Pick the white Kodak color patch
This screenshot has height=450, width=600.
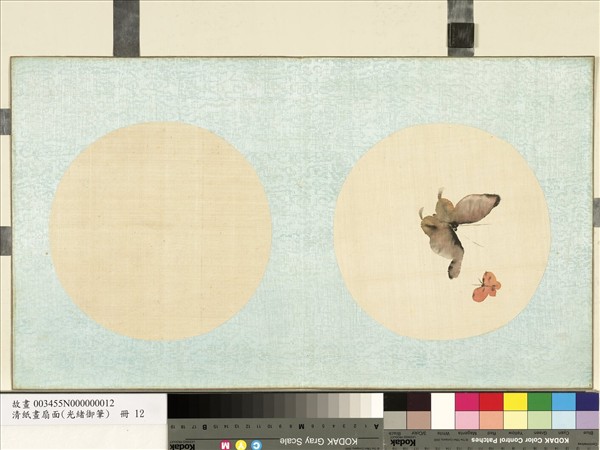443,401
